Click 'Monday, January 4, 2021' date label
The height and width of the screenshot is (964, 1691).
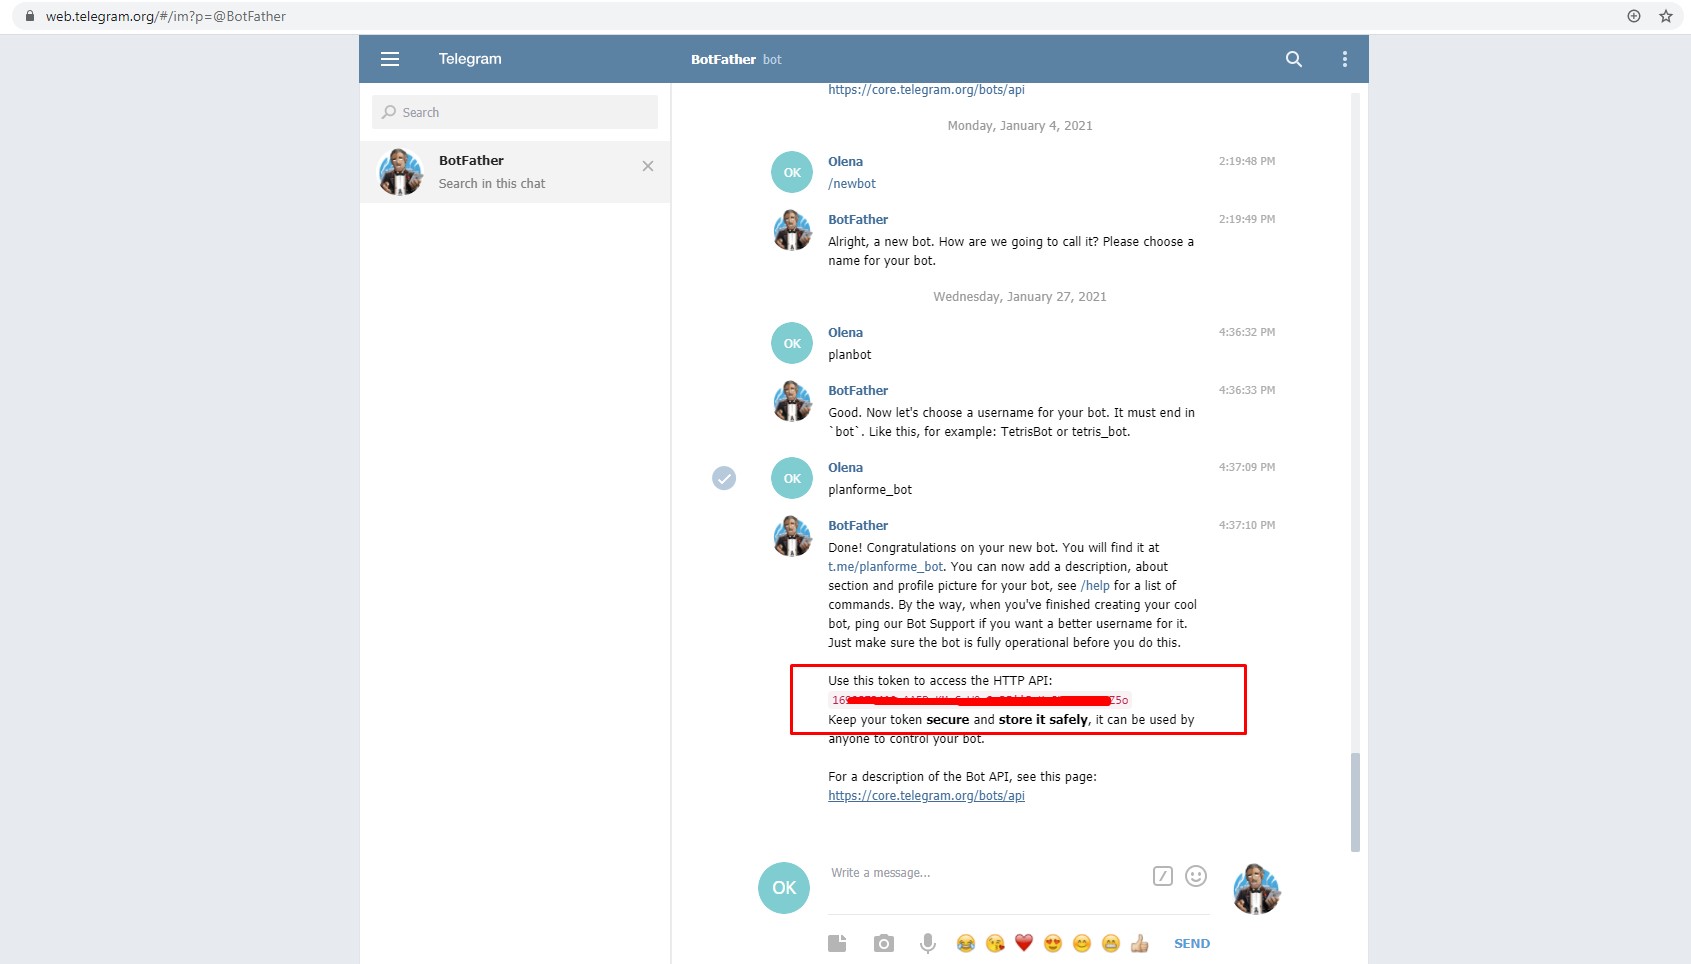pyautogui.click(x=1020, y=126)
